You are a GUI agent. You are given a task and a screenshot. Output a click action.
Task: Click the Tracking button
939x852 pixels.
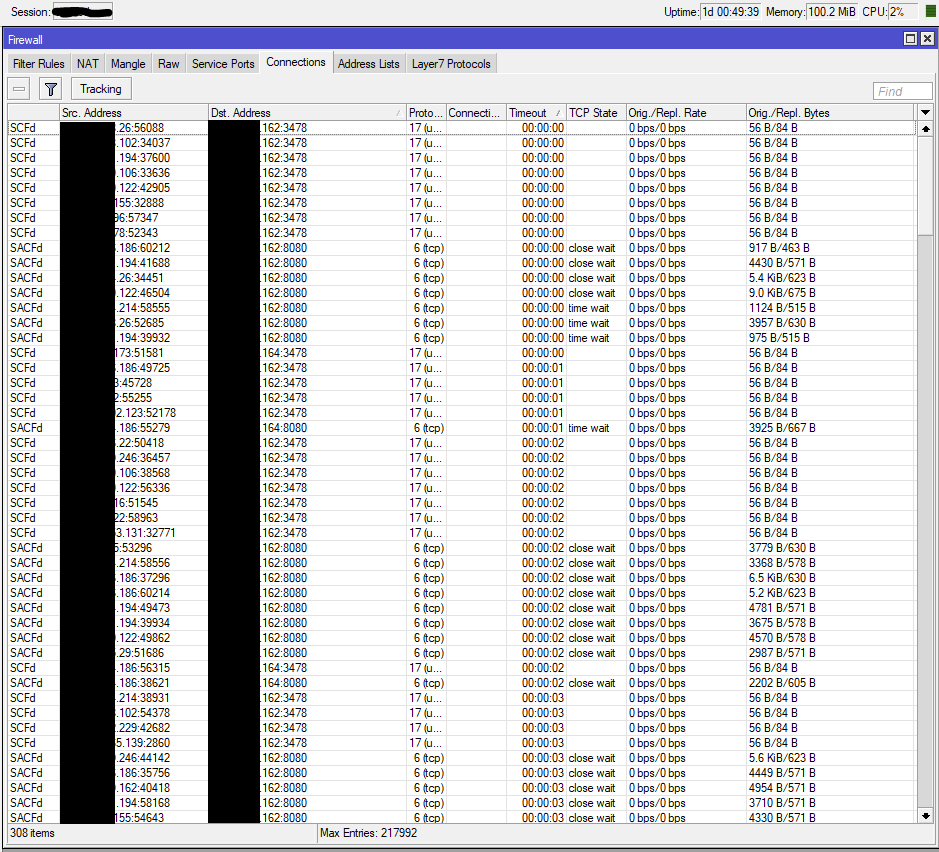pyautogui.click(x=101, y=89)
